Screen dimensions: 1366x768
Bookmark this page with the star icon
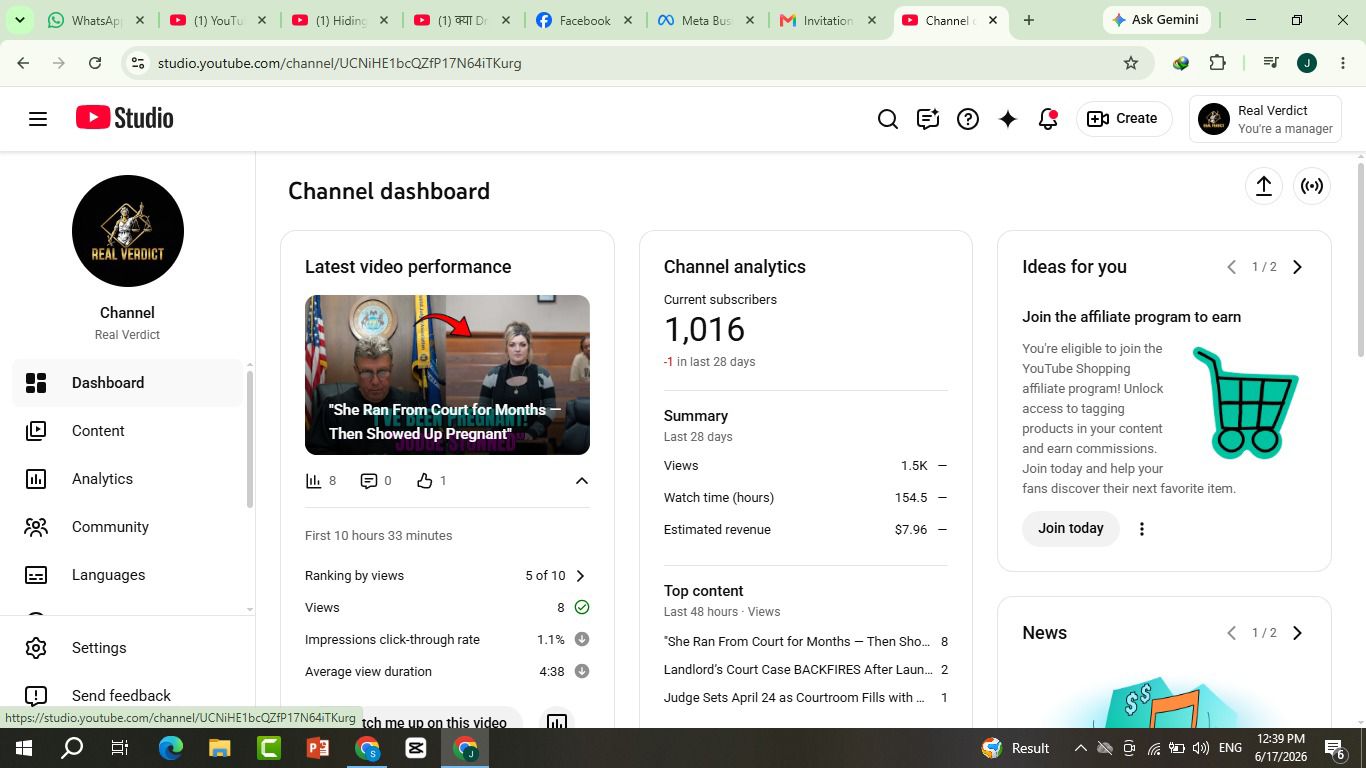tap(1131, 63)
